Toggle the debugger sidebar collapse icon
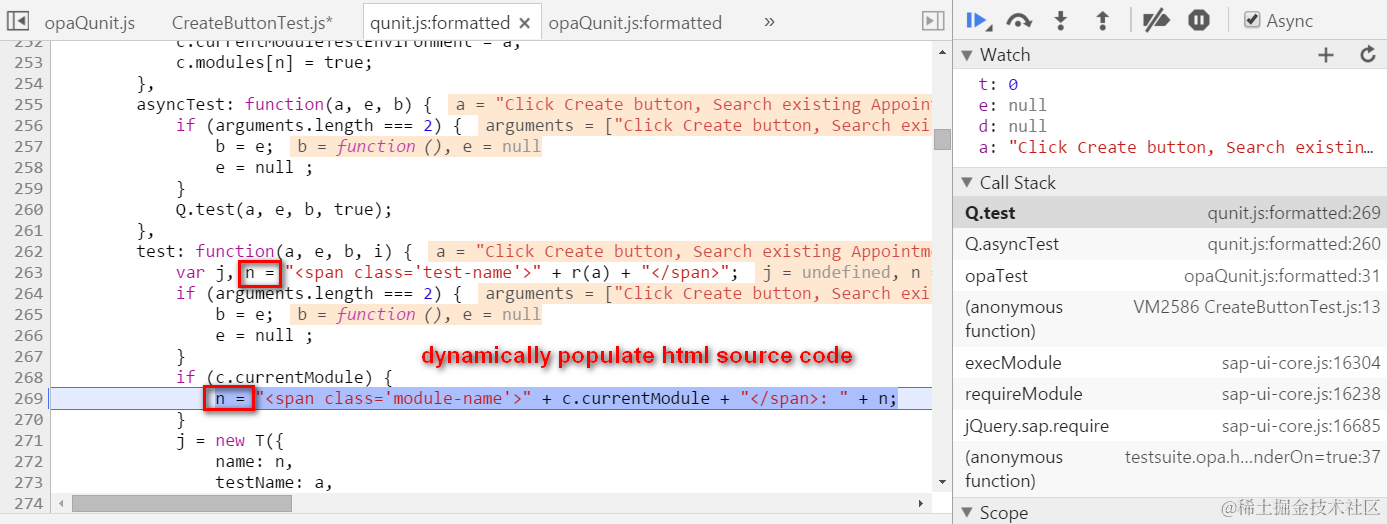The image size is (1387, 524). click(x=932, y=21)
